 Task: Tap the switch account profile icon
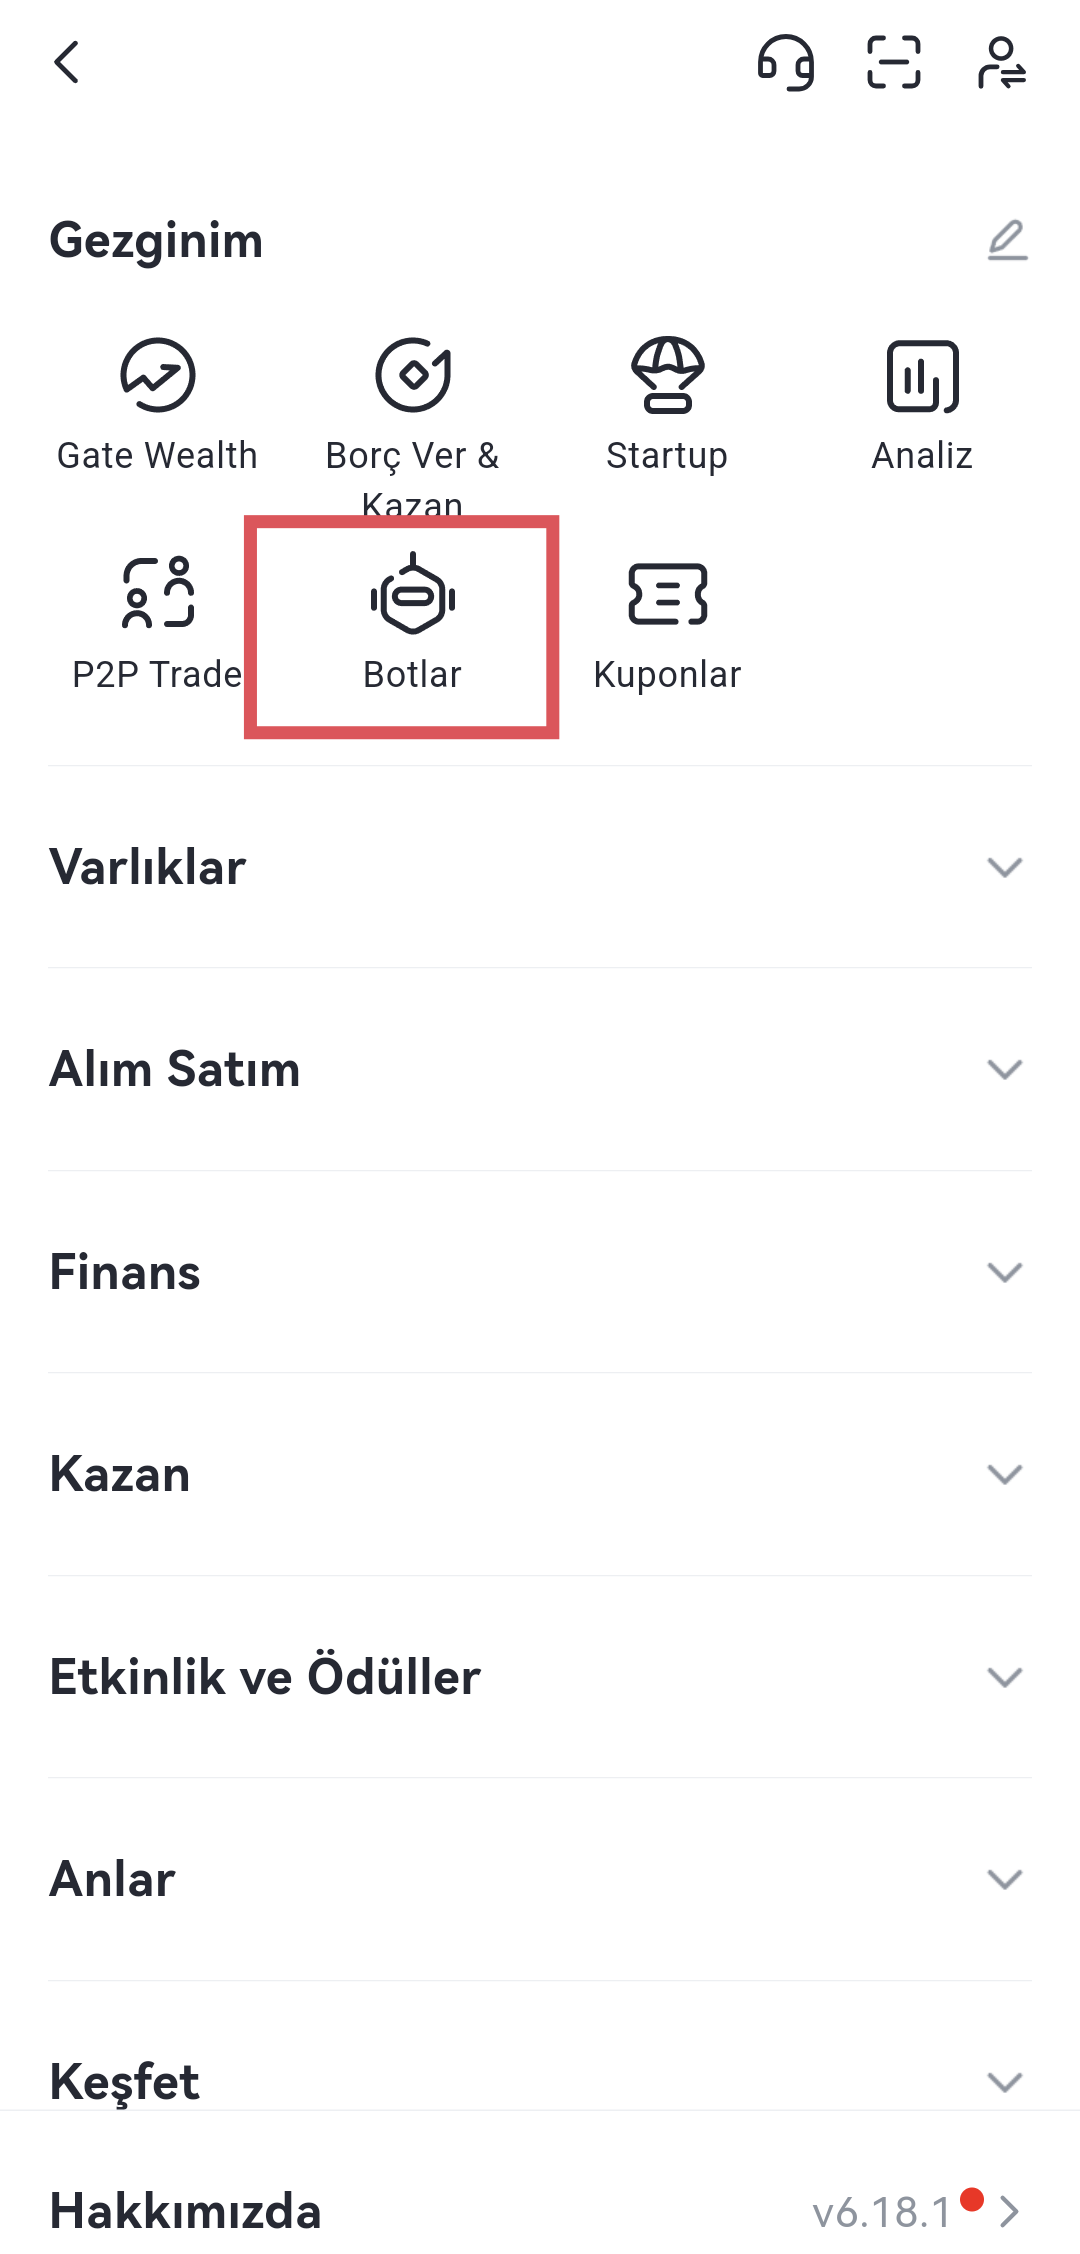pos(1001,63)
